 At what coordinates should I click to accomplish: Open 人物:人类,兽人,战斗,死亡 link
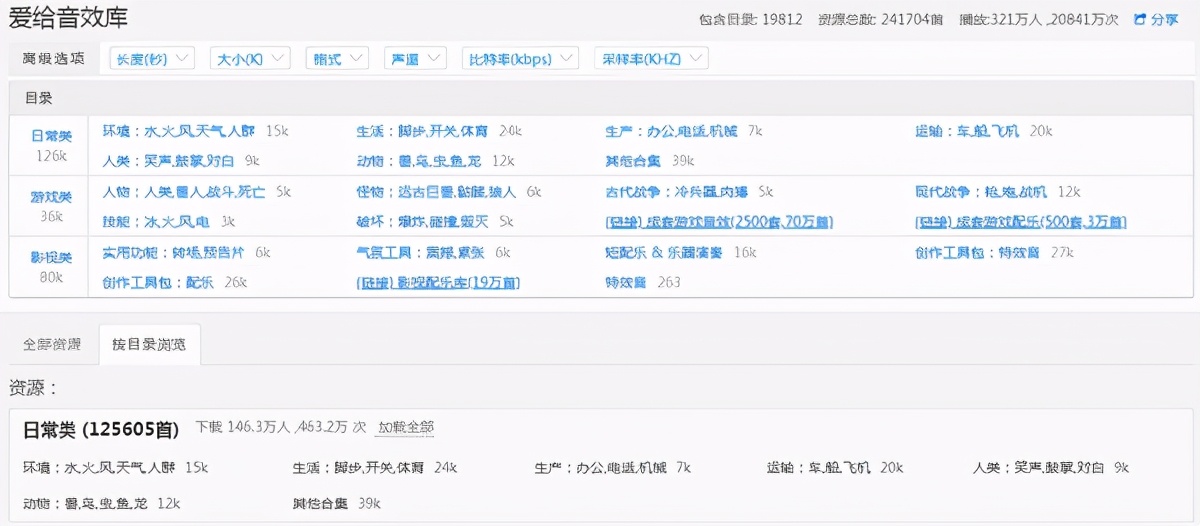(184, 191)
